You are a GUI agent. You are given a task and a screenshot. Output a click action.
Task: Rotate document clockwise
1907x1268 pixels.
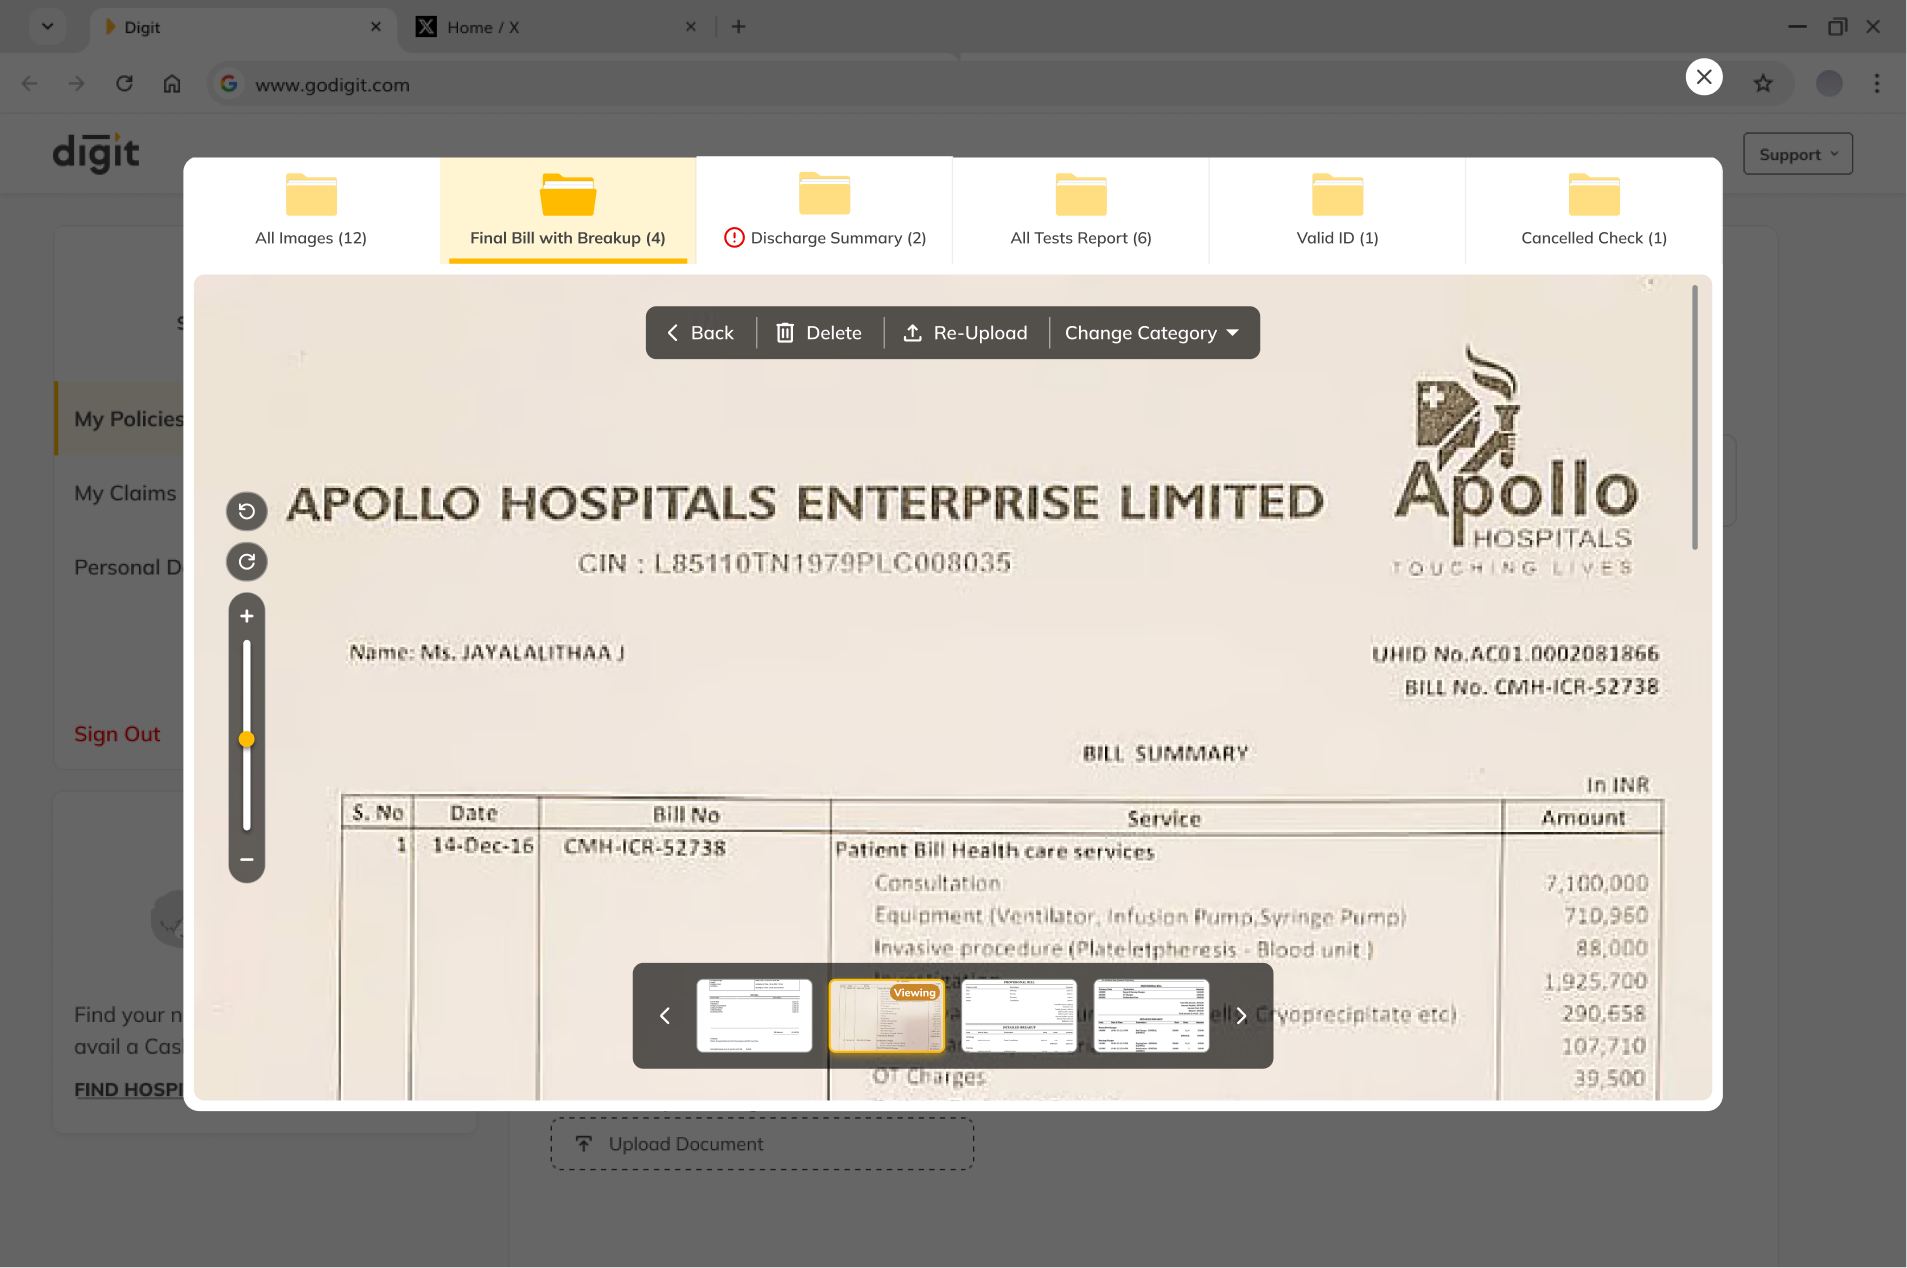247,561
